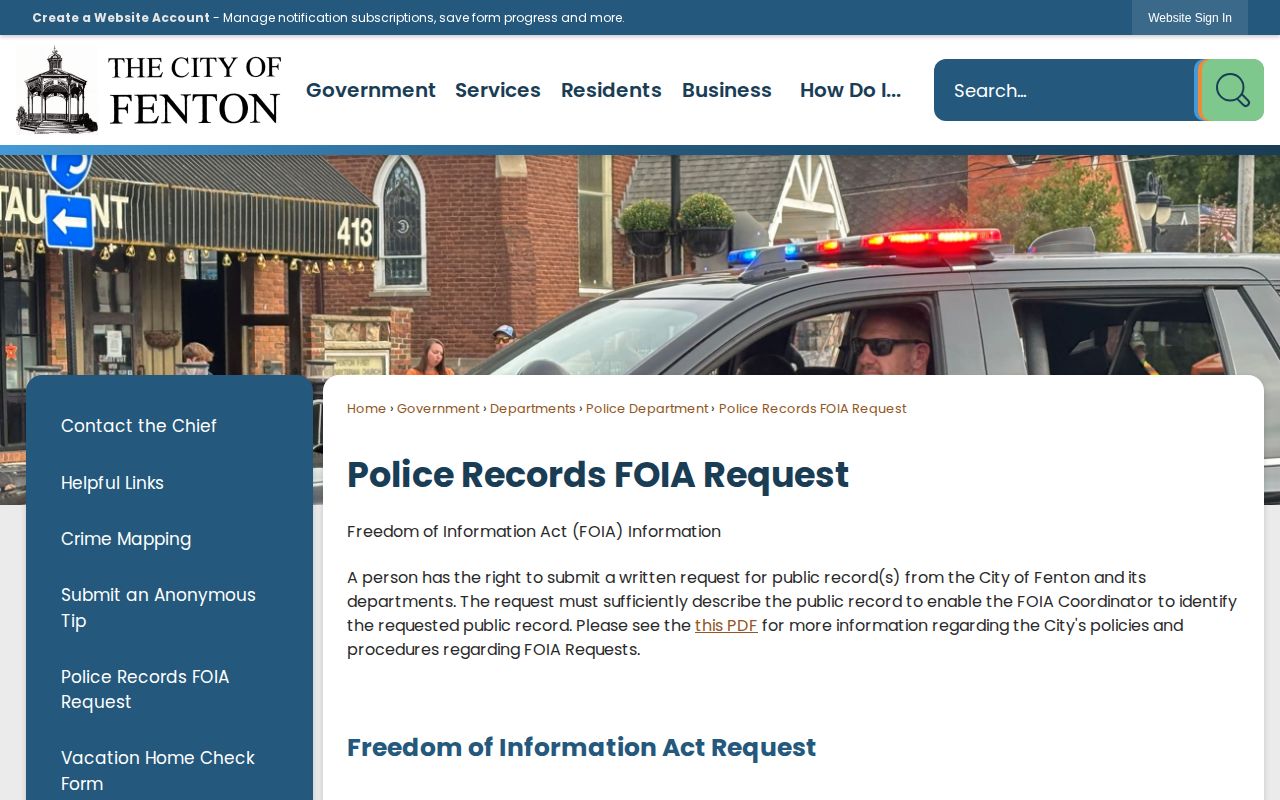Open the Government menu
The image size is (1280, 800).
371,90
